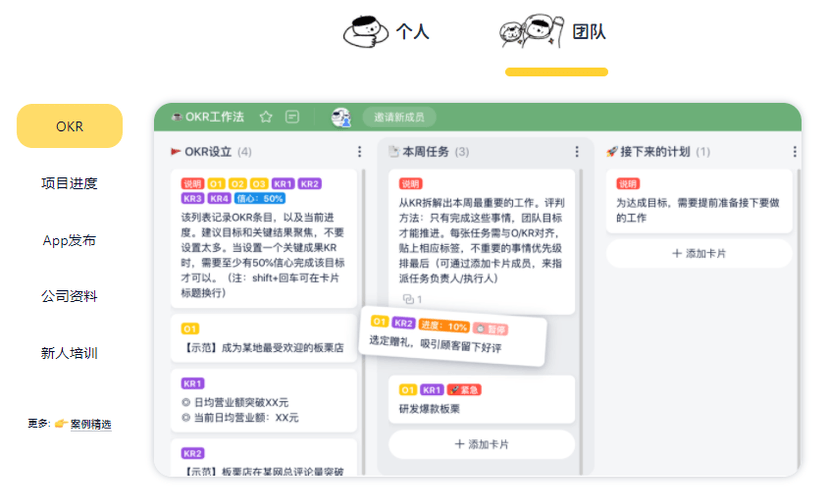Click the single-person cartoon icon beside 个人
828x503 pixels.
(x=366, y=32)
